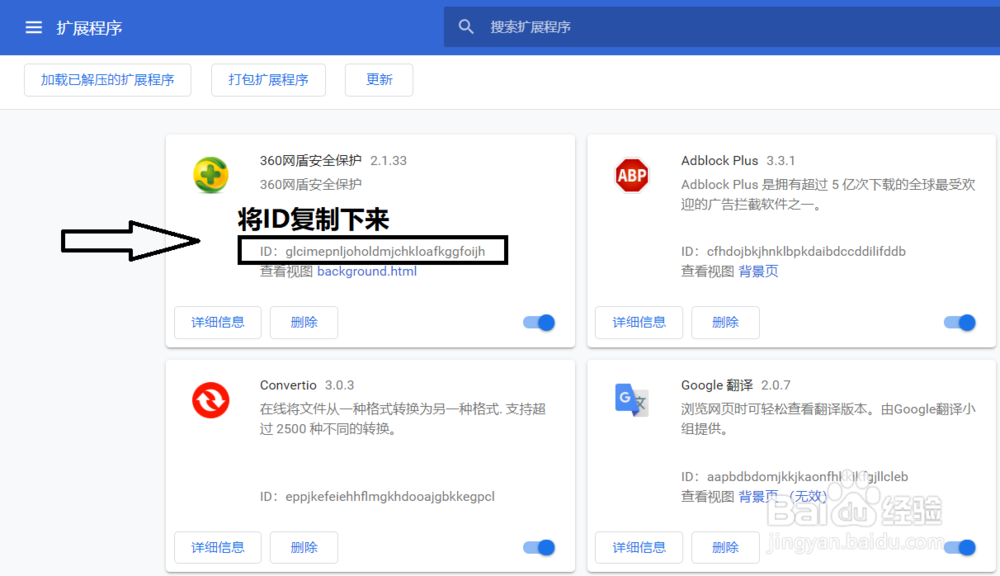
Task: Click the Adblock Plus description text
Action: (828, 194)
